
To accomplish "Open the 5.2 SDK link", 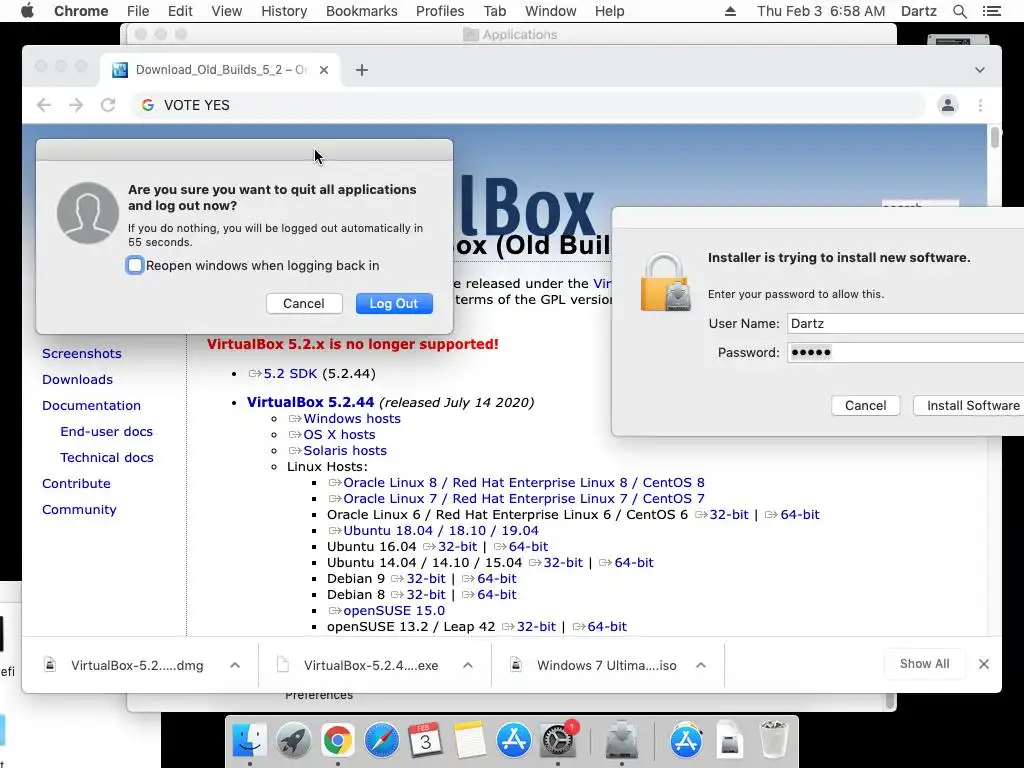I will point(290,374).
